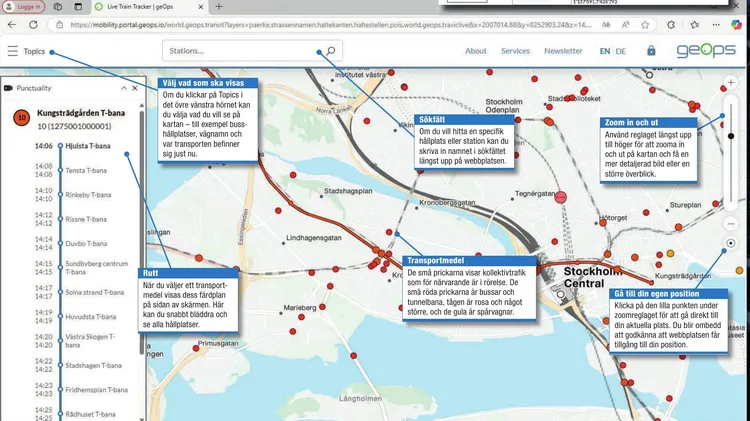Viewport: 750px width, 421px height.
Task: Click the search magnifier icon
Action: click(x=330, y=51)
